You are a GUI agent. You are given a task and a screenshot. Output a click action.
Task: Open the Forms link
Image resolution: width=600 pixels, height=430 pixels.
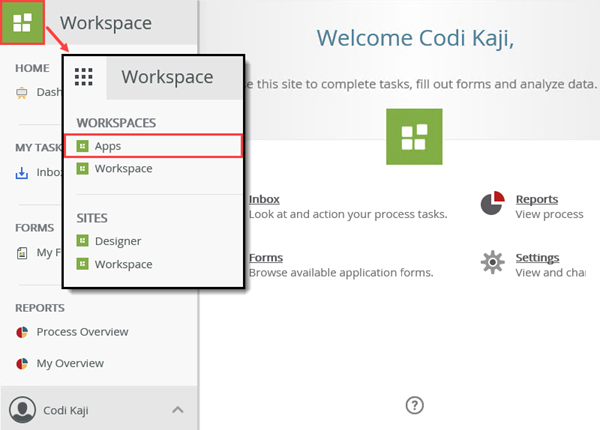tap(266, 258)
